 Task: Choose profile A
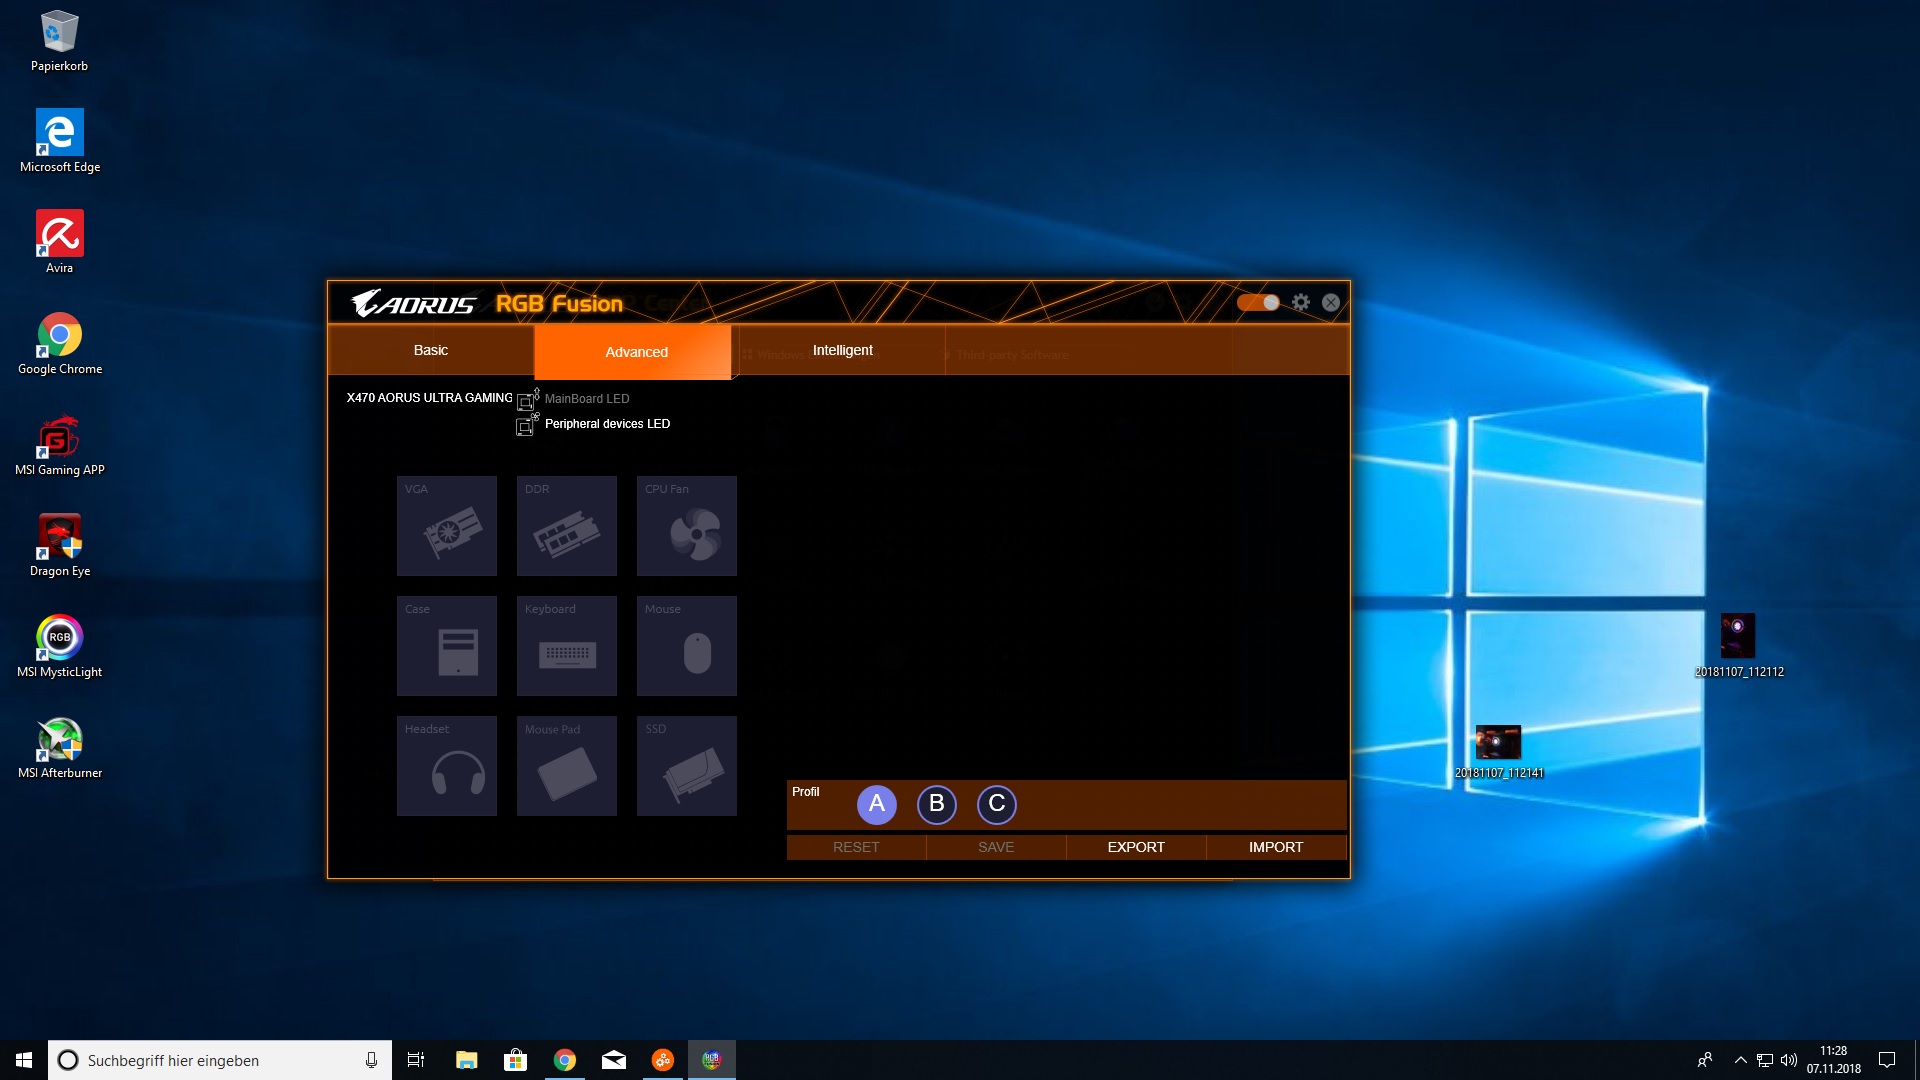[x=877, y=804]
